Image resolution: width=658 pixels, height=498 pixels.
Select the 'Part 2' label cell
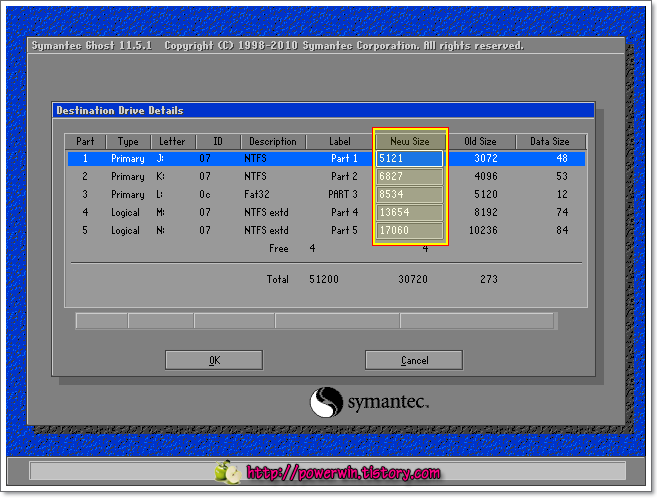pyautogui.click(x=344, y=176)
